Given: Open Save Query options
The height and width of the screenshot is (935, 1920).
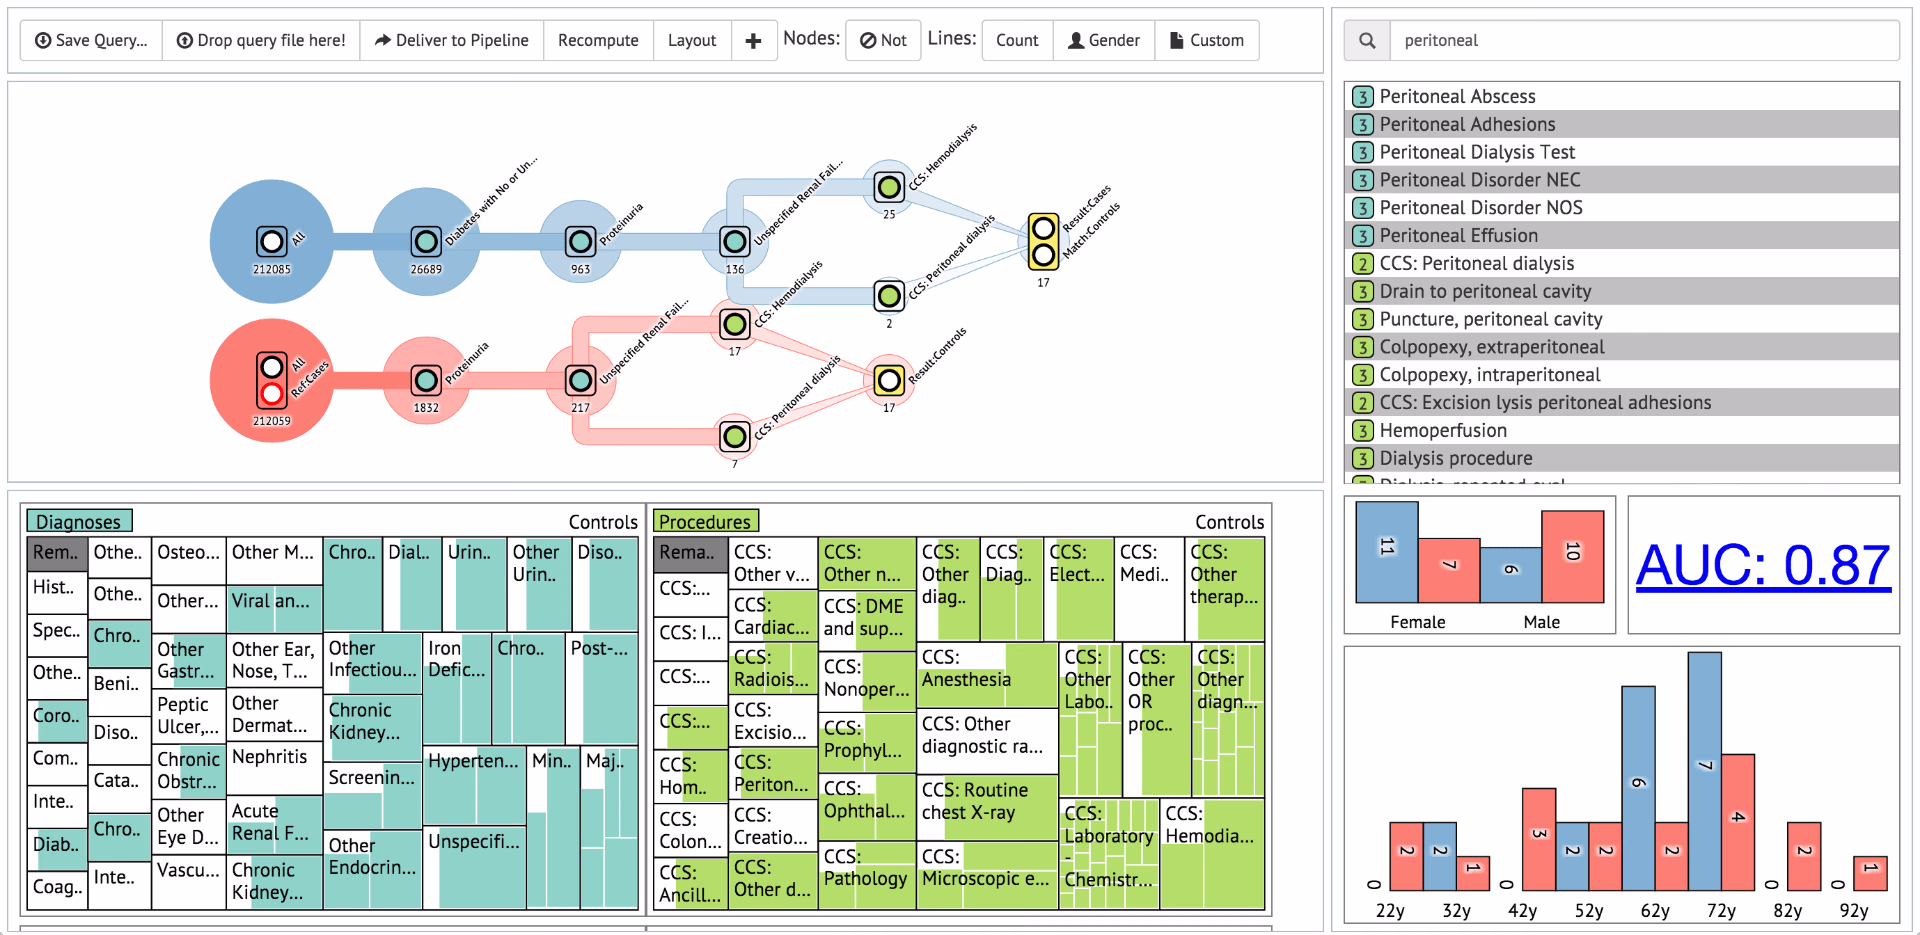Looking at the screenshot, I should 91,41.
